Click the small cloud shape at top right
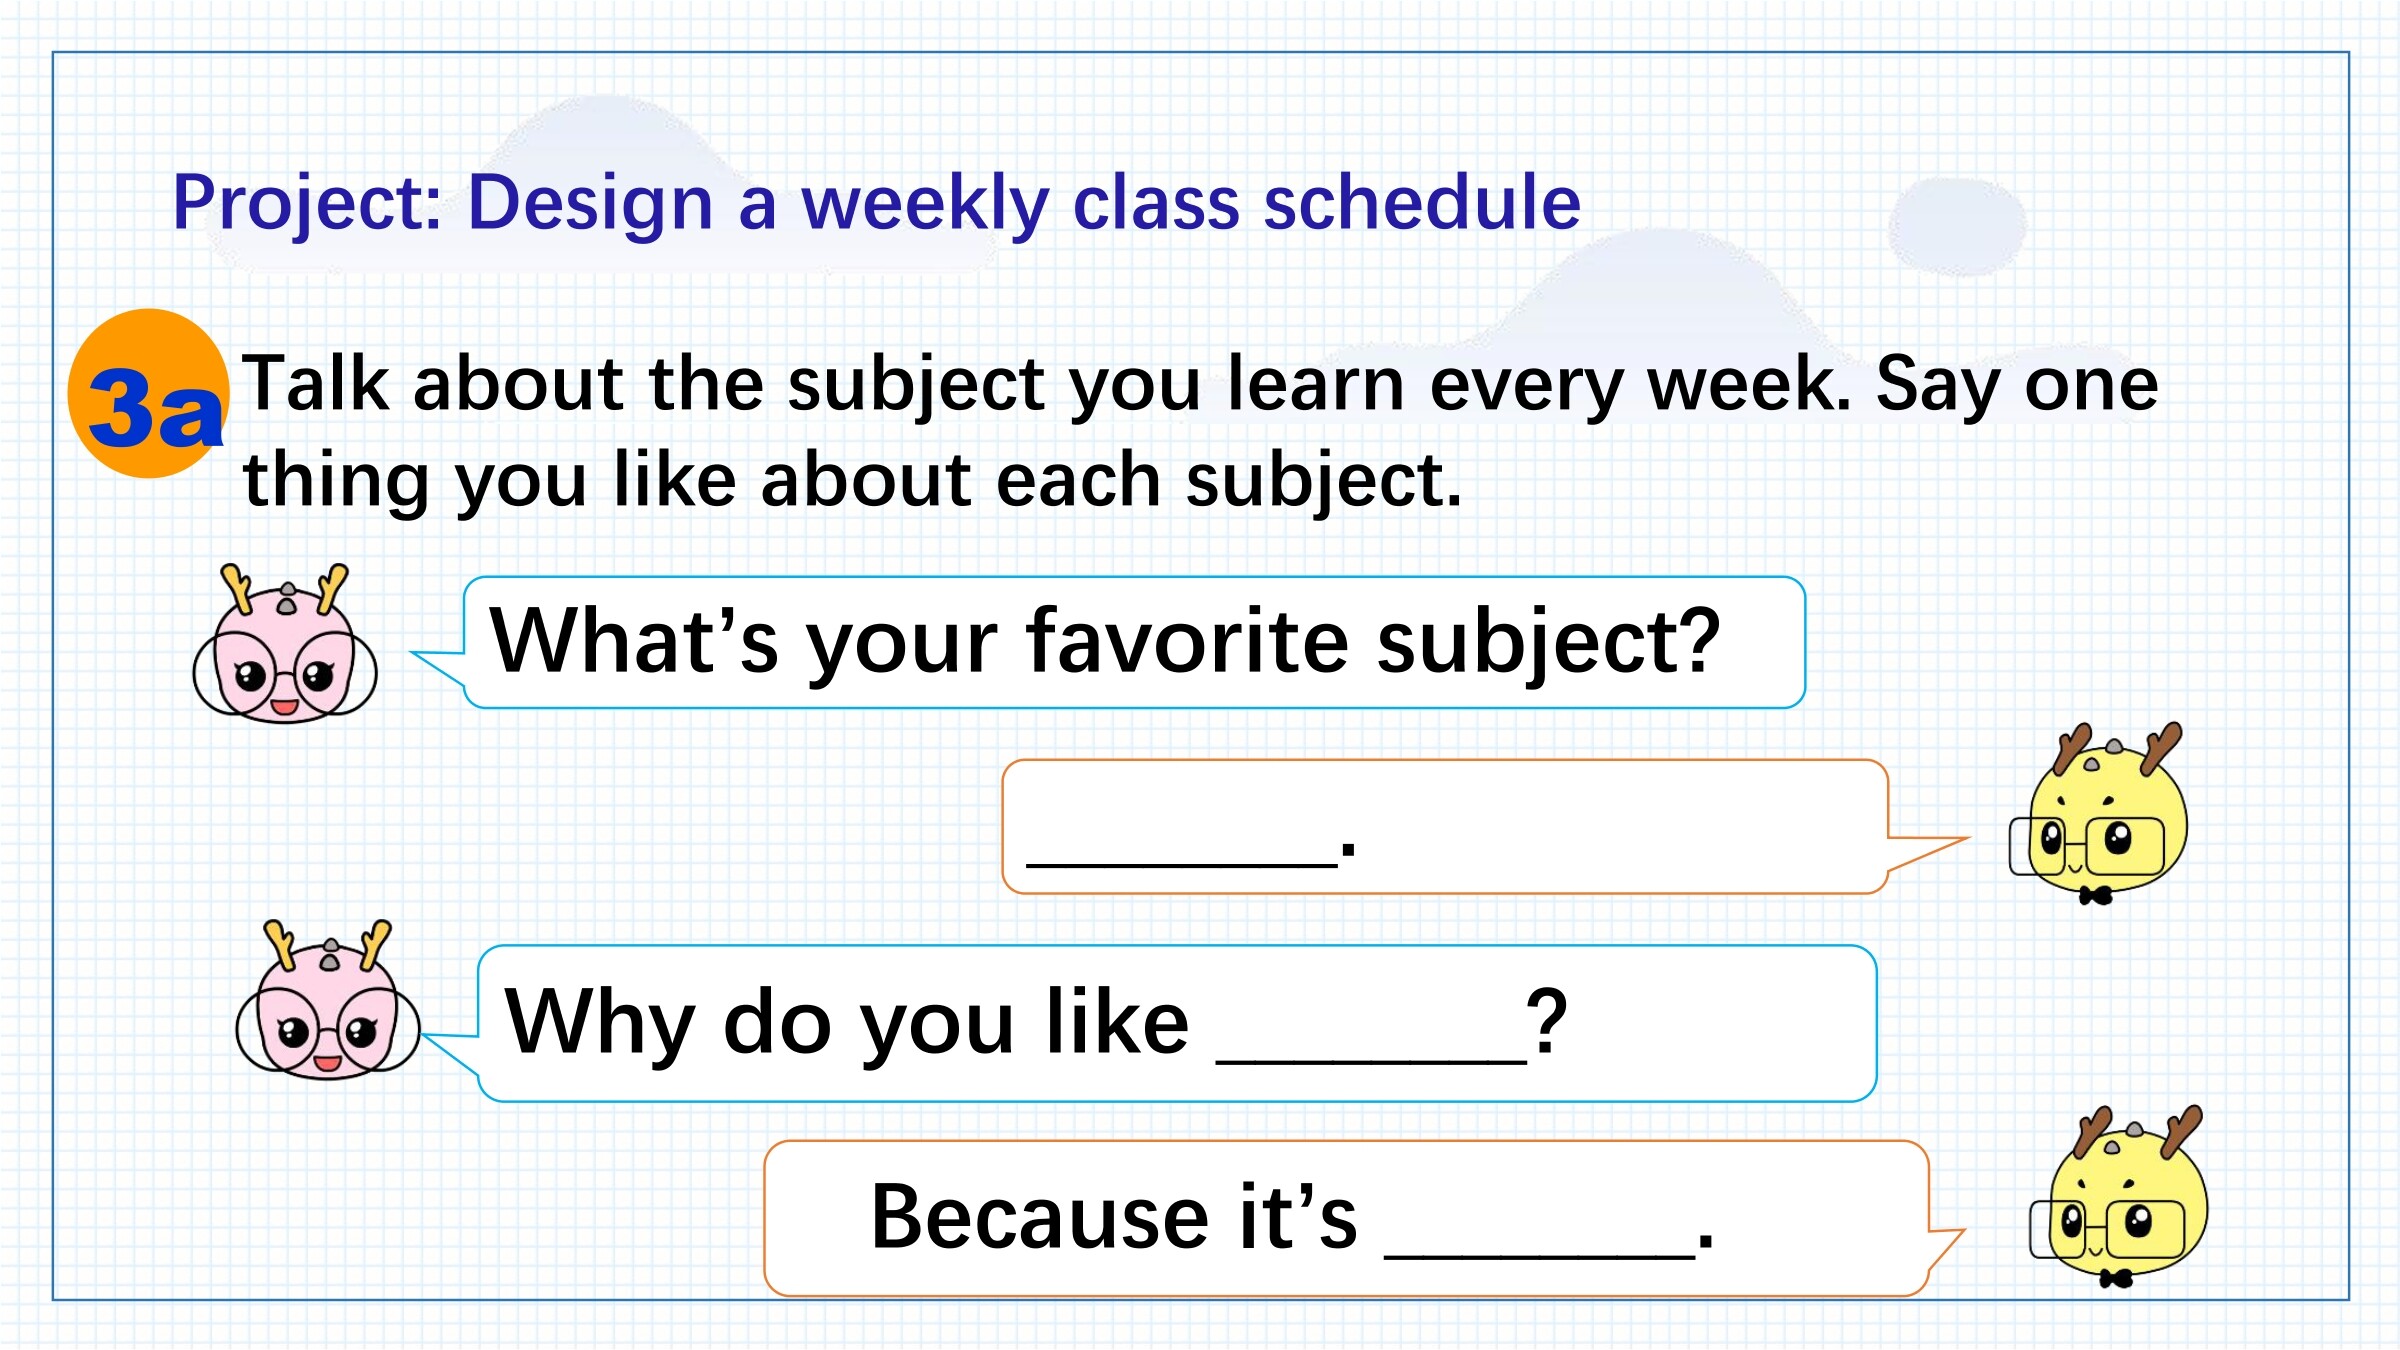 [1957, 226]
